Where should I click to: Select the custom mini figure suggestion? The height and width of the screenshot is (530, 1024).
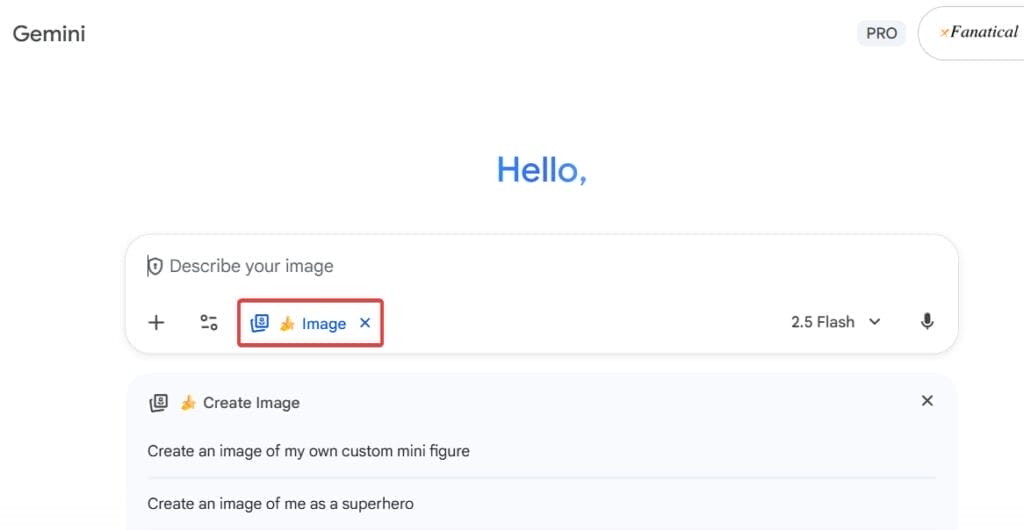tap(308, 451)
